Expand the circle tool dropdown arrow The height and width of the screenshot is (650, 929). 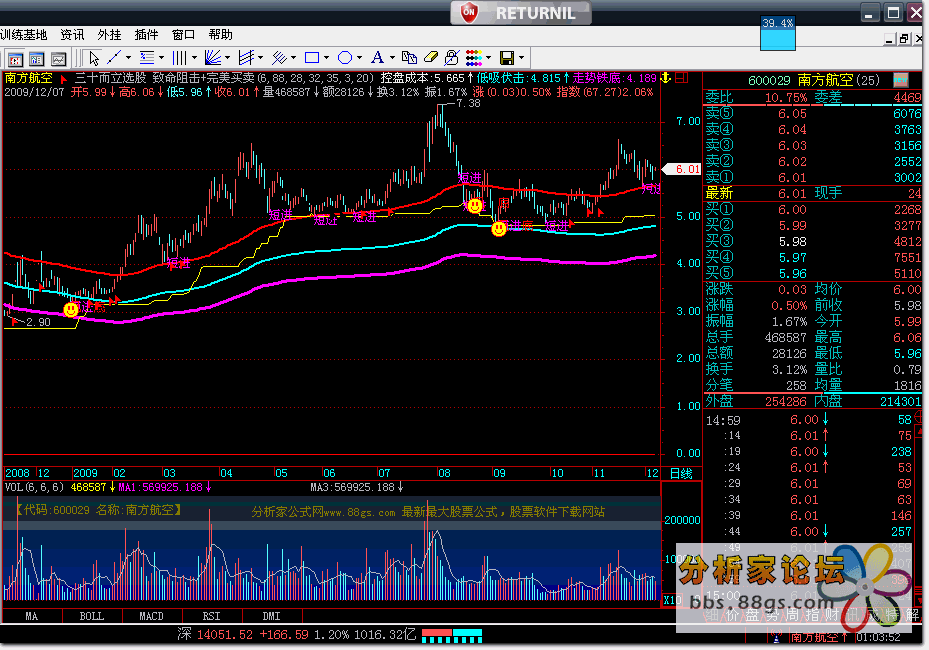pyautogui.click(x=359, y=58)
